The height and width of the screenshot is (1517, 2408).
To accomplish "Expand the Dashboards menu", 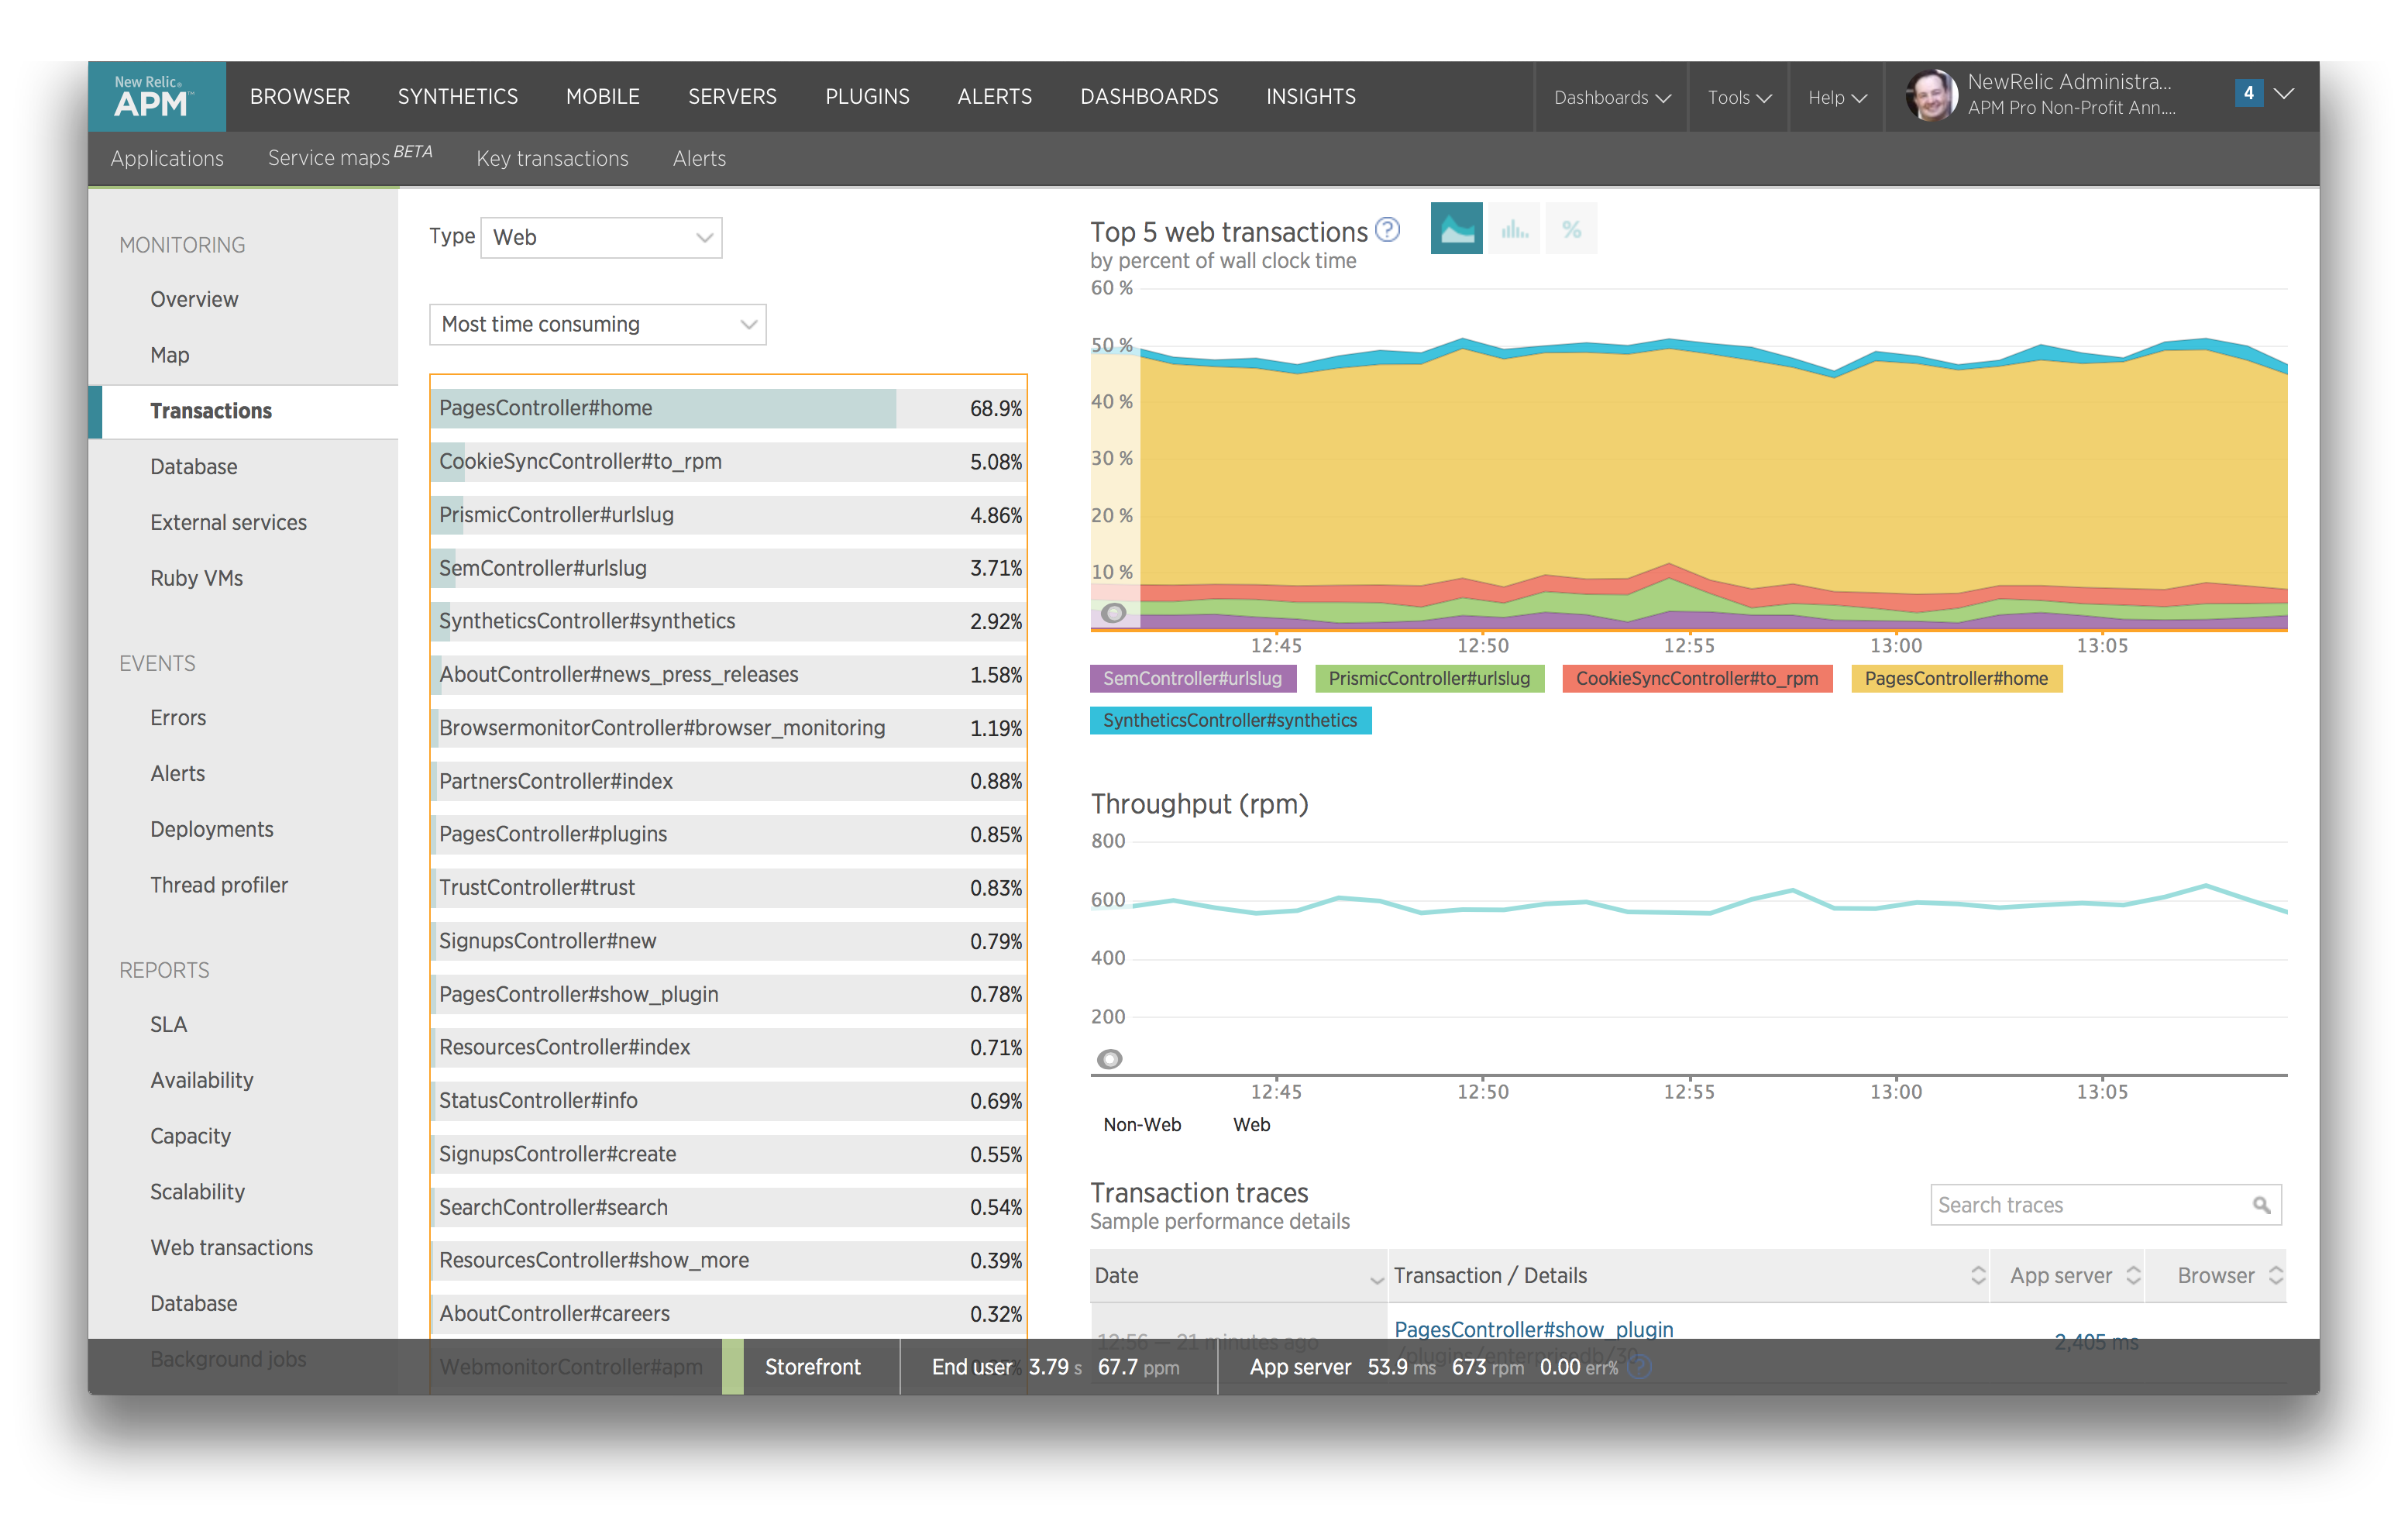I will tap(1611, 97).
